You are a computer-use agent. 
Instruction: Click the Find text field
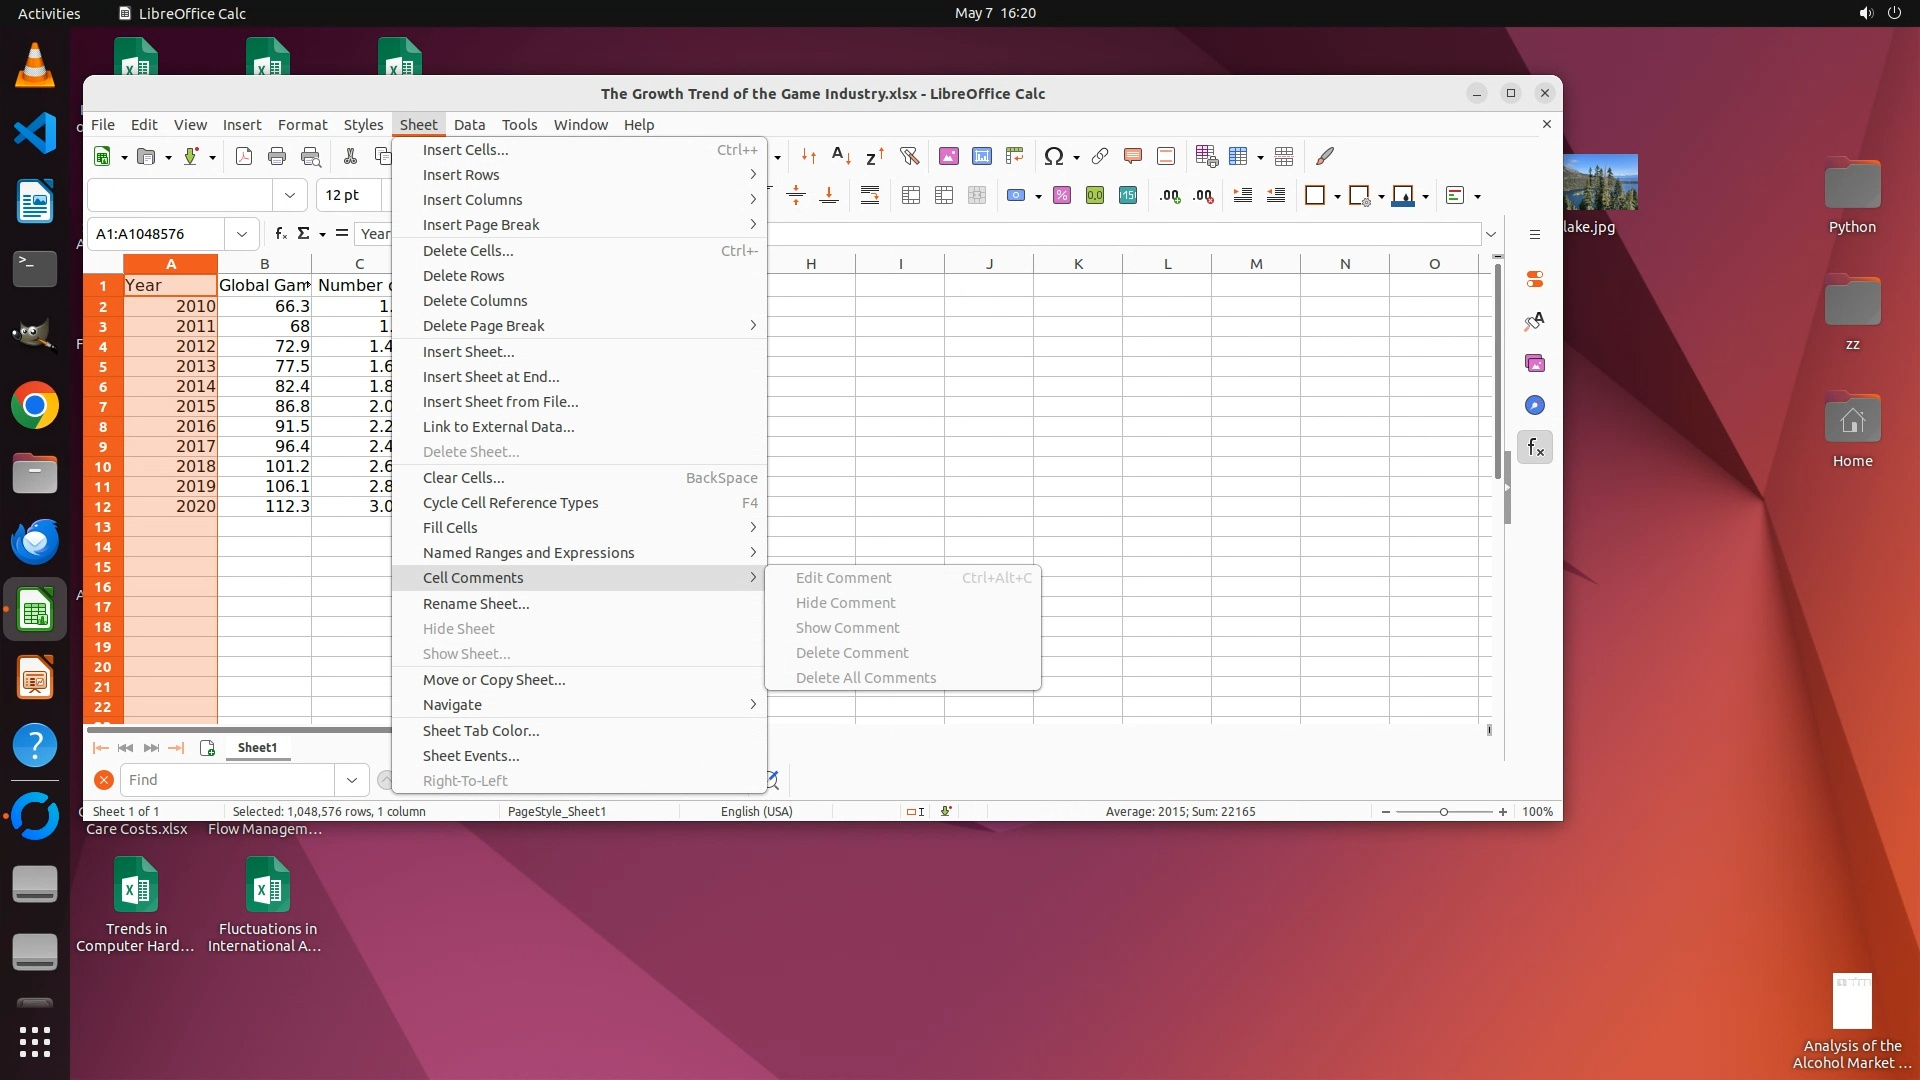tap(228, 780)
